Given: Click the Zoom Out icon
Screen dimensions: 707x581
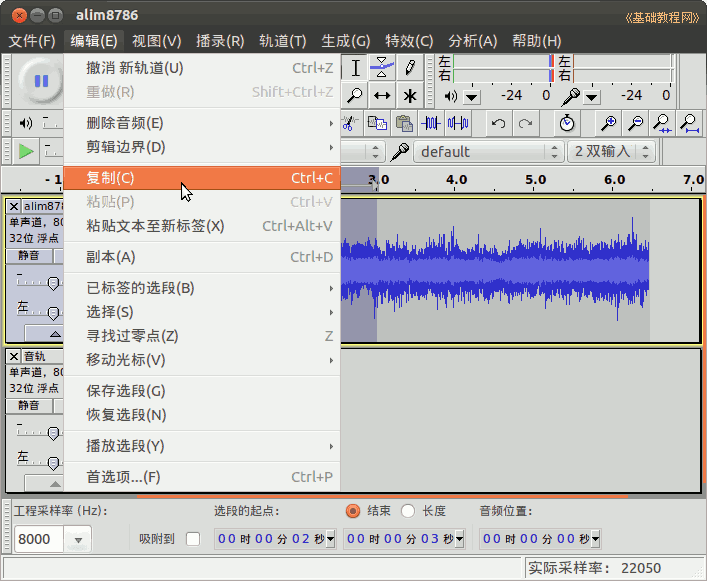Looking at the screenshot, I should tap(635, 123).
